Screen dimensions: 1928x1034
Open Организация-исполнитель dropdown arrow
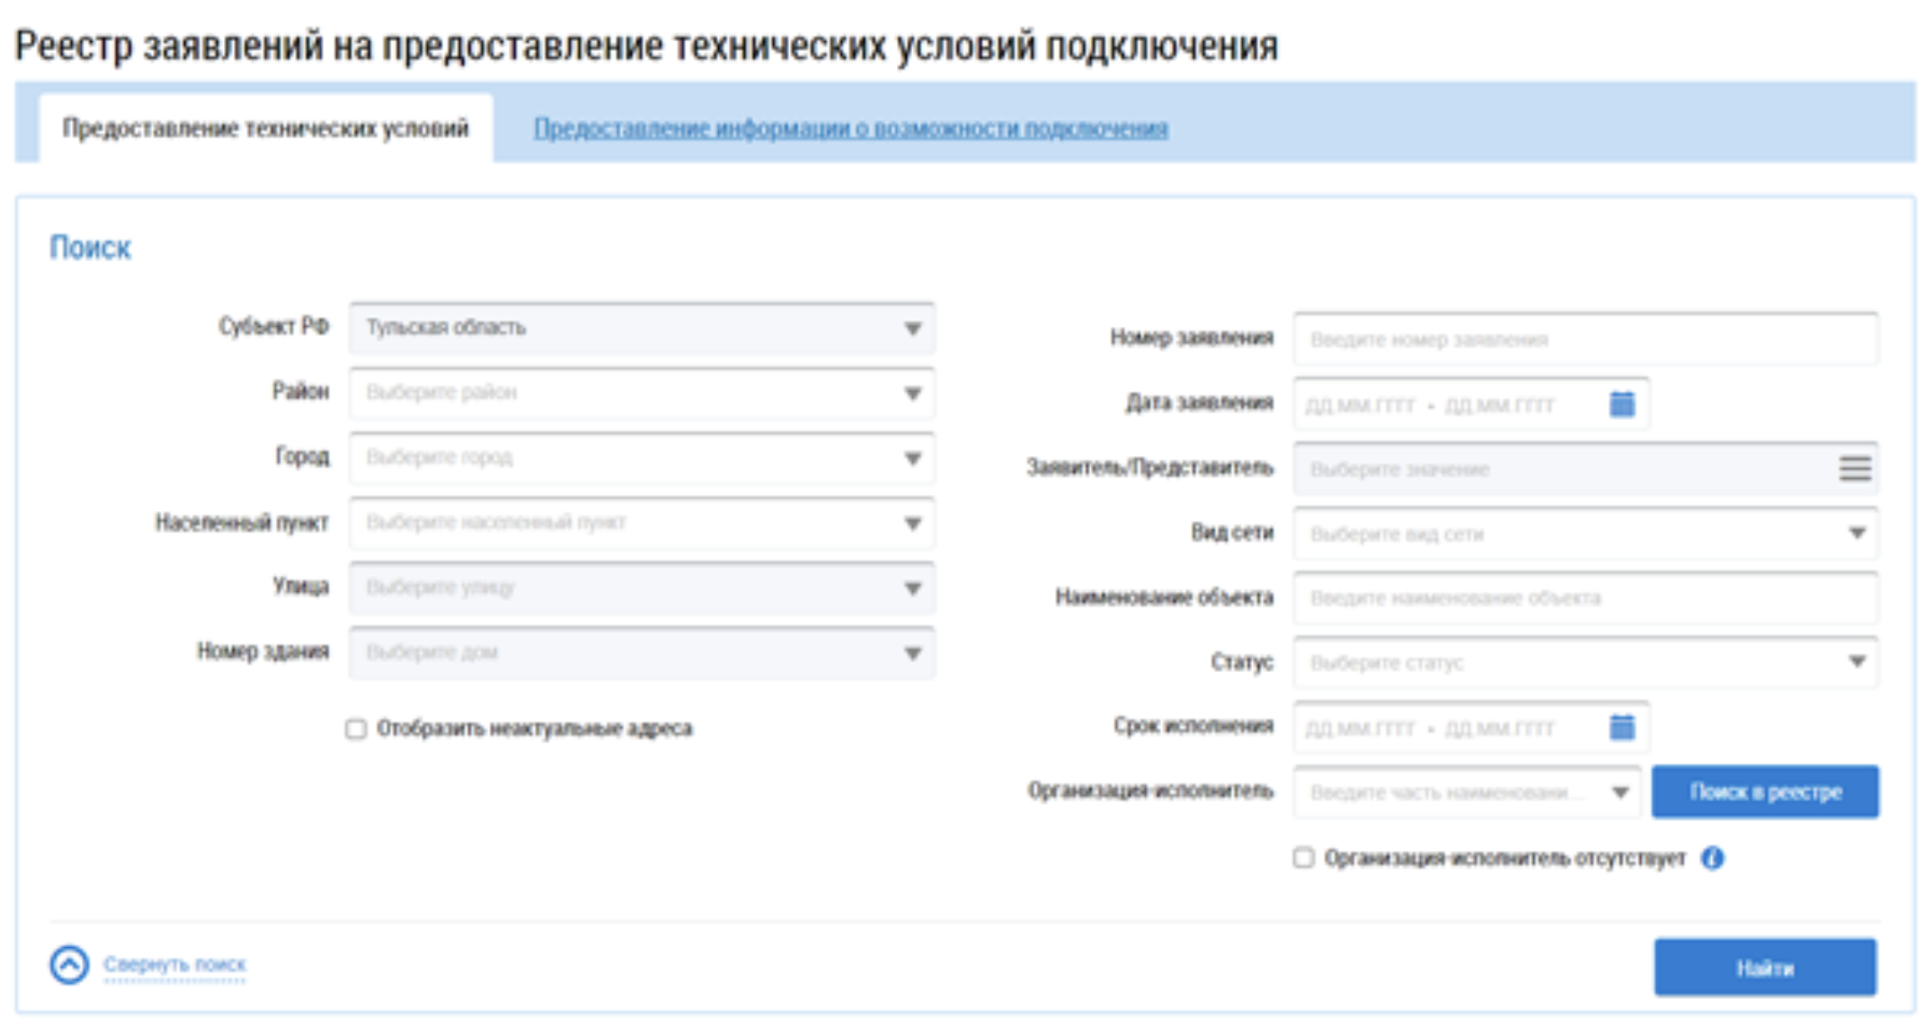1620,792
